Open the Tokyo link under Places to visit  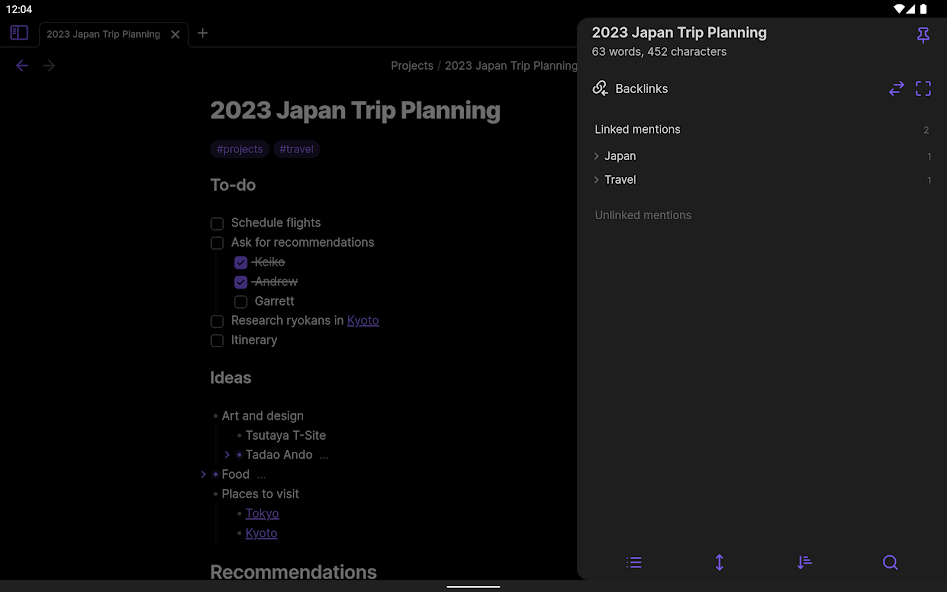point(262,514)
